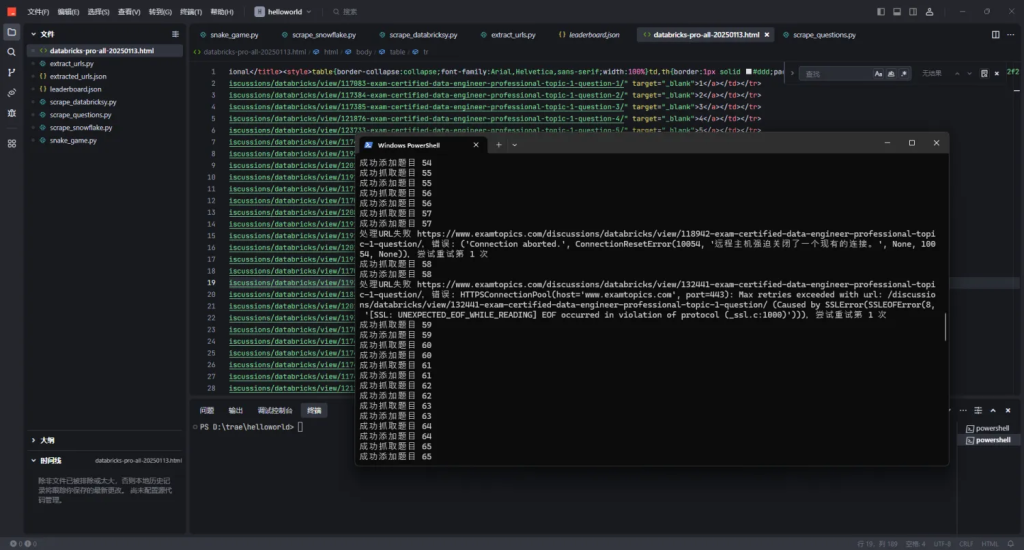Screen dimensions: 1024x550
Task: Click the html breadcrumb segment
Action: coord(330,52)
